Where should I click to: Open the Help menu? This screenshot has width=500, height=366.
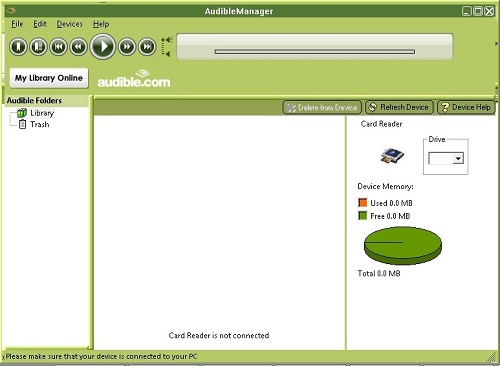101,24
